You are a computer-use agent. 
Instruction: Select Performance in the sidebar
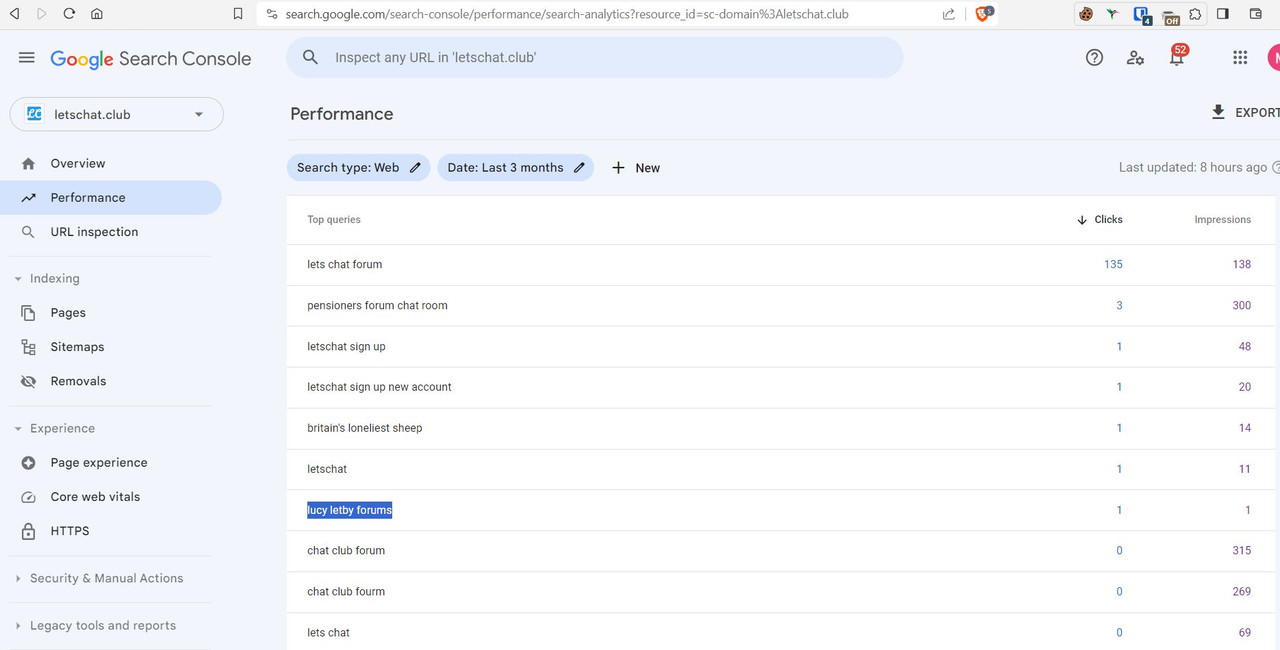(111, 197)
